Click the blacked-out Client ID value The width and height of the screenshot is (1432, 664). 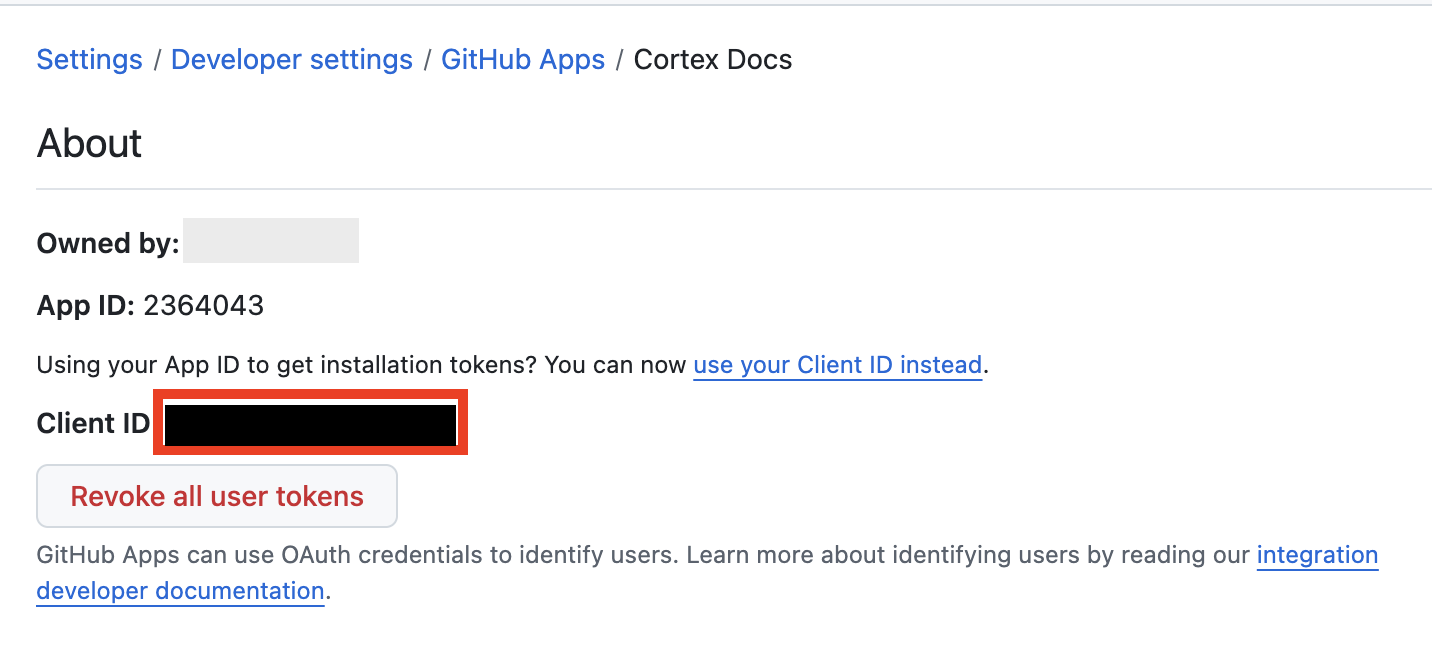coord(310,425)
